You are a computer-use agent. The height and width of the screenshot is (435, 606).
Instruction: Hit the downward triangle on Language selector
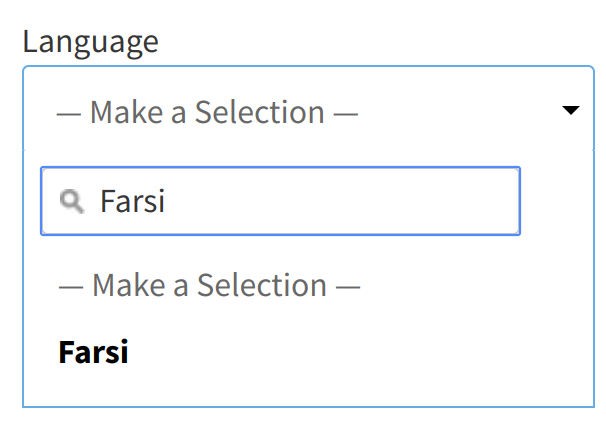(571, 111)
